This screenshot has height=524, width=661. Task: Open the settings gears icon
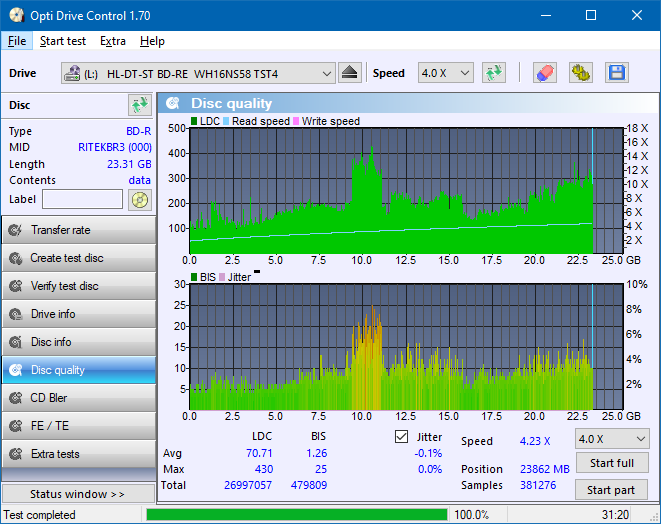[580, 73]
